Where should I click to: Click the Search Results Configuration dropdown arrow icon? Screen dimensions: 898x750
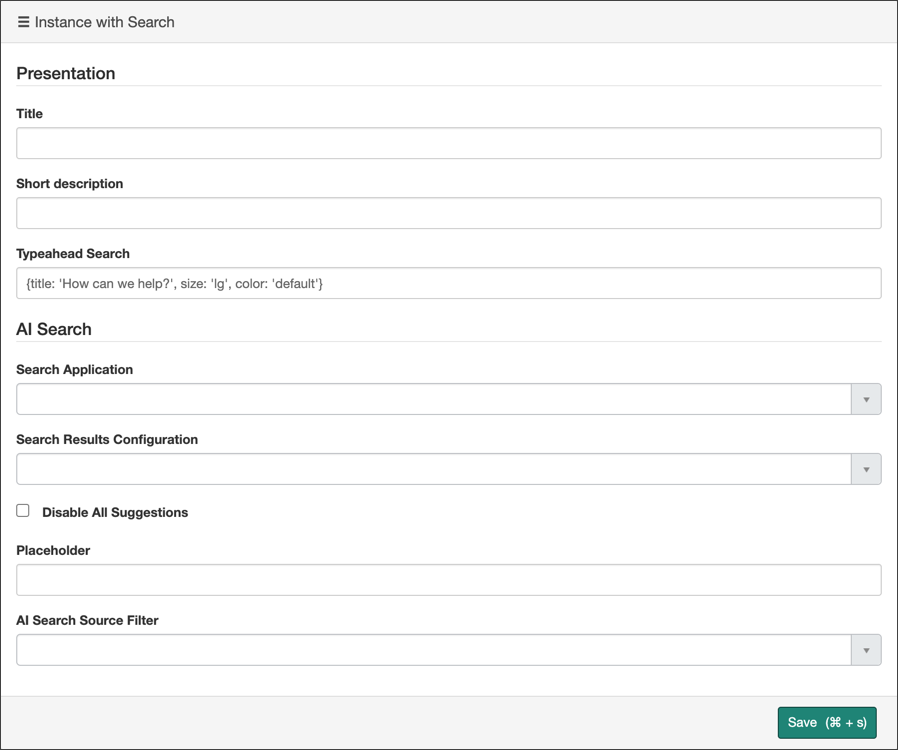[866, 468]
